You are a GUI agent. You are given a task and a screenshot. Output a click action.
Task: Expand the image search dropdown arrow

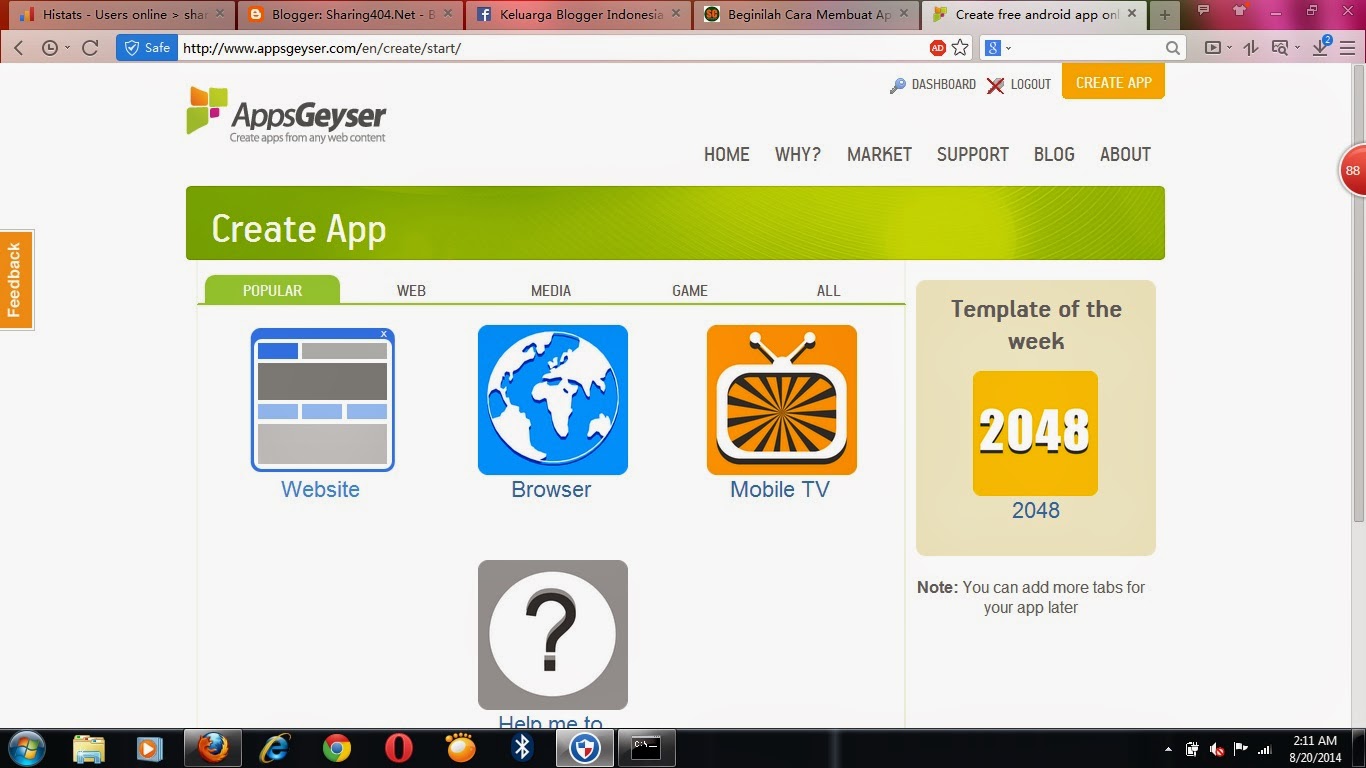click(1297, 48)
